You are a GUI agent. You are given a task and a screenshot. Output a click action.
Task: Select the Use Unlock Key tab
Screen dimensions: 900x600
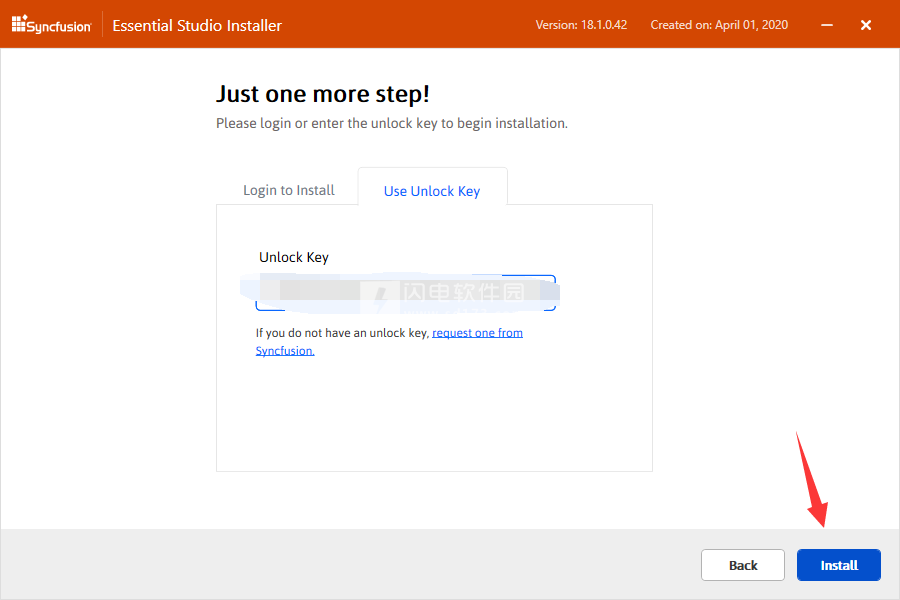[x=432, y=187]
